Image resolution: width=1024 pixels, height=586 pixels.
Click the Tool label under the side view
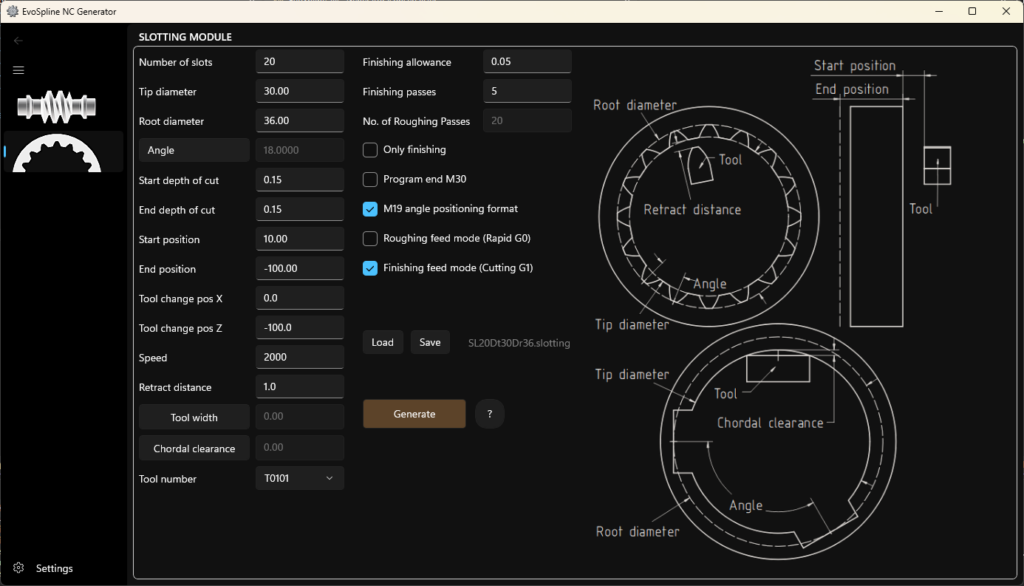921,209
